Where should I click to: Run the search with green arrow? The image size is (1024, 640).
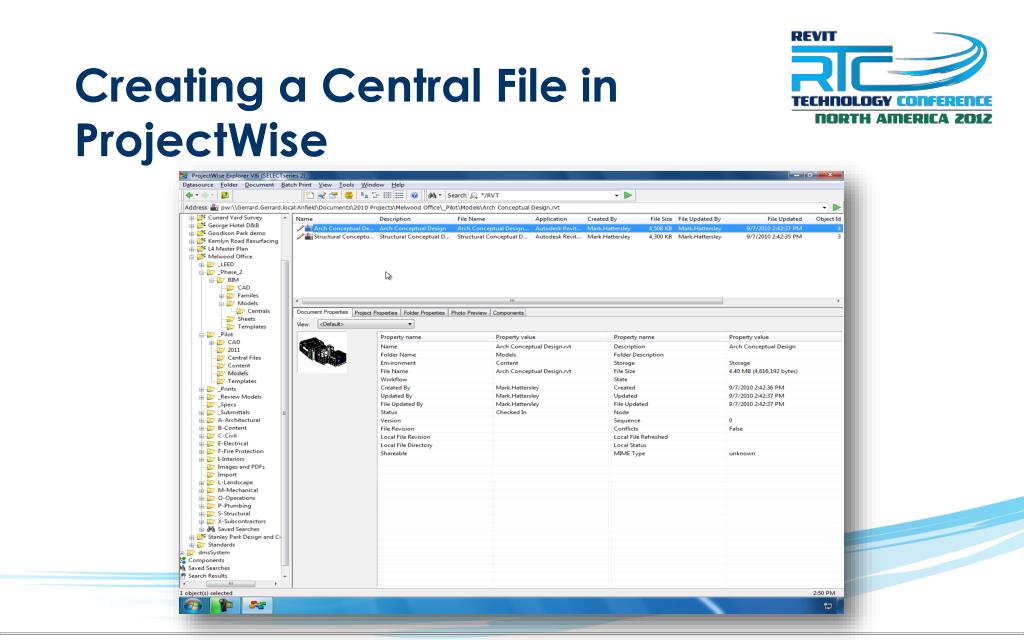pyautogui.click(x=628, y=195)
